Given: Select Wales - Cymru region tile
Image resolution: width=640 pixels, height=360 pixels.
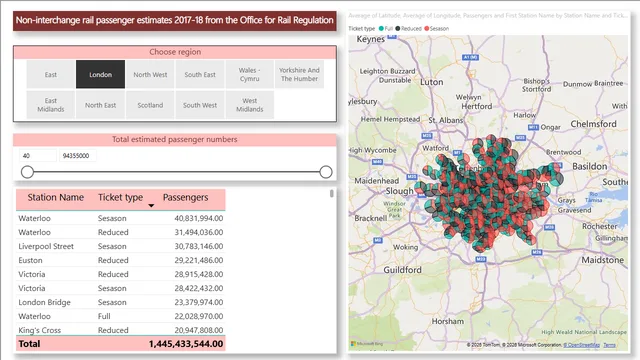Looking at the screenshot, I should pos(249,74).
